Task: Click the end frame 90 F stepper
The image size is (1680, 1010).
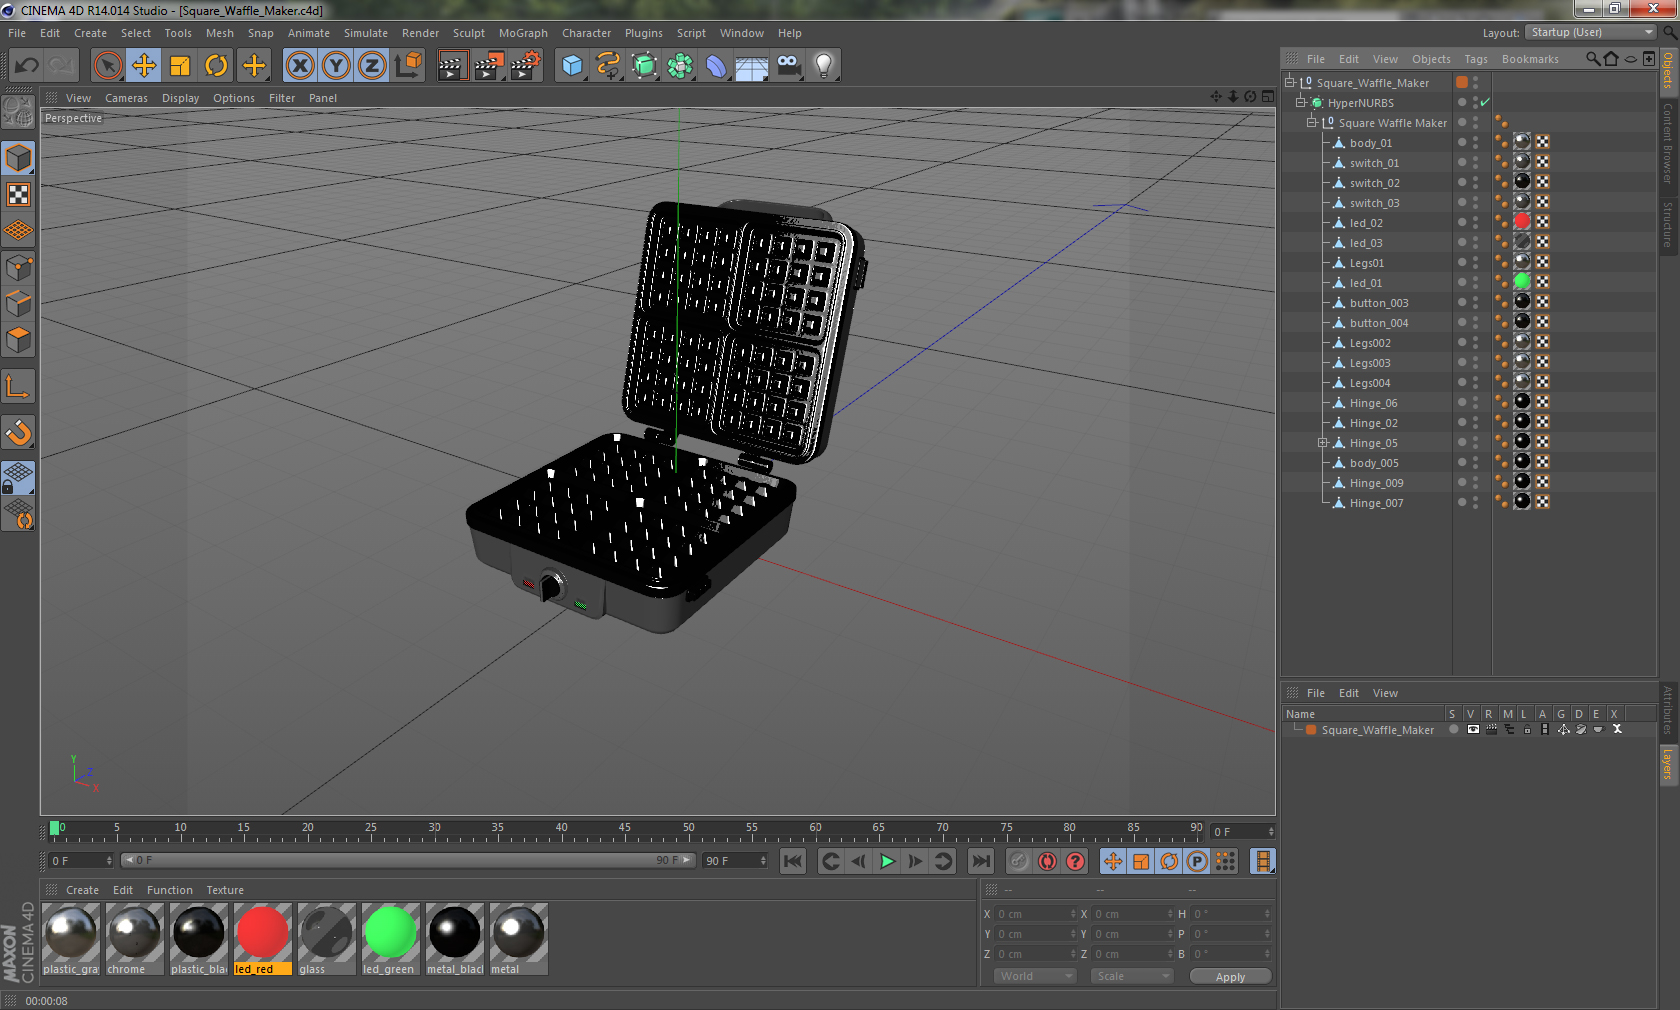Action: [763, 860]
